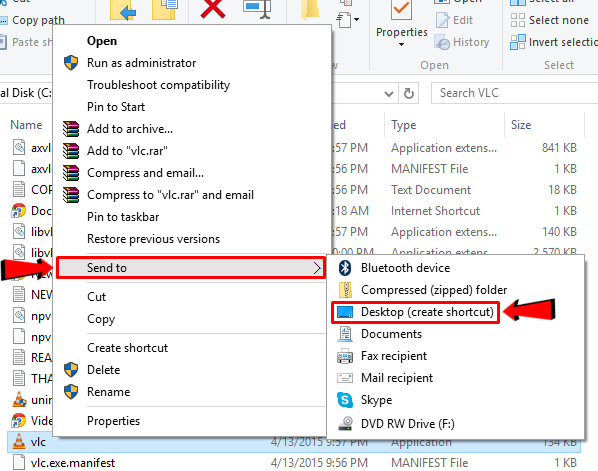This screenshot has height=471, width=598.
Task: Refresh the folder with reload button
Action: [x=408, y=93]
